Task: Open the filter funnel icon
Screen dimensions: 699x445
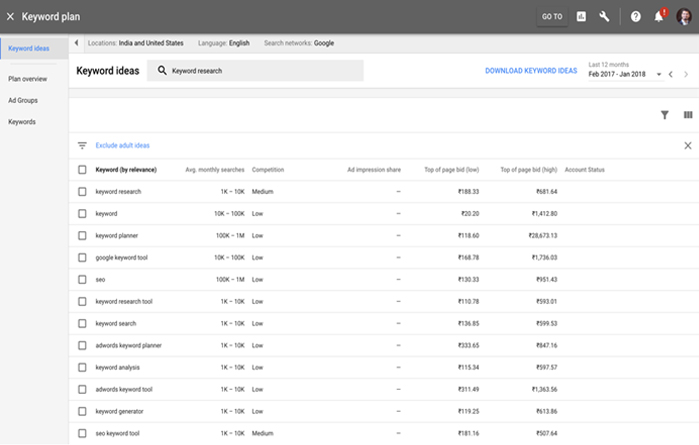Action: [x=664, y=115]
